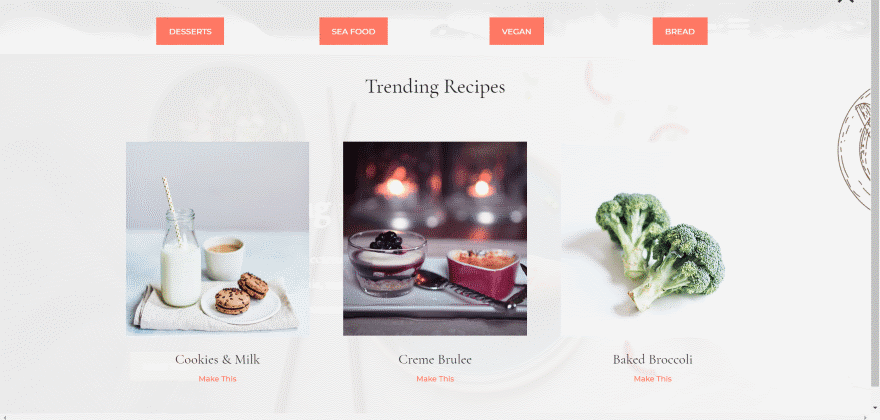Open the Bread category

[x=680, y=31]
